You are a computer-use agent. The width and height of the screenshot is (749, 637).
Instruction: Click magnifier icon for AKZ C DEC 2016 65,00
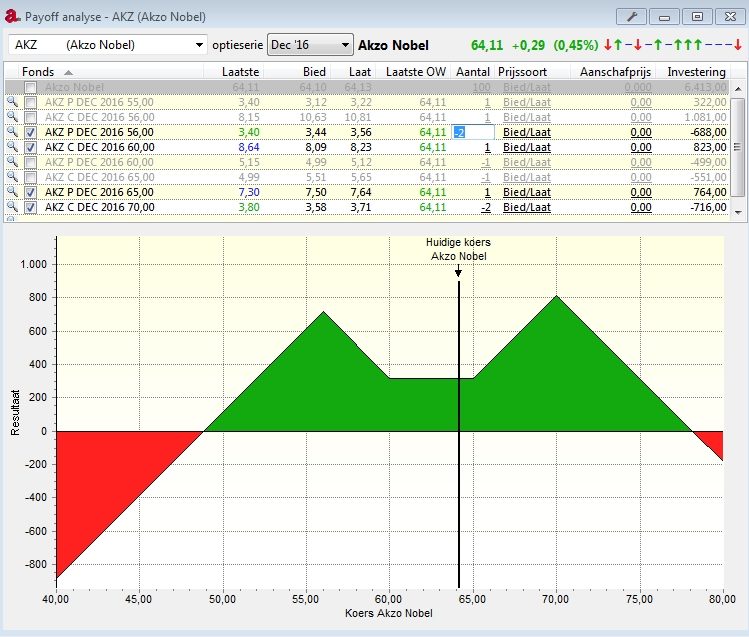(11, 177)
